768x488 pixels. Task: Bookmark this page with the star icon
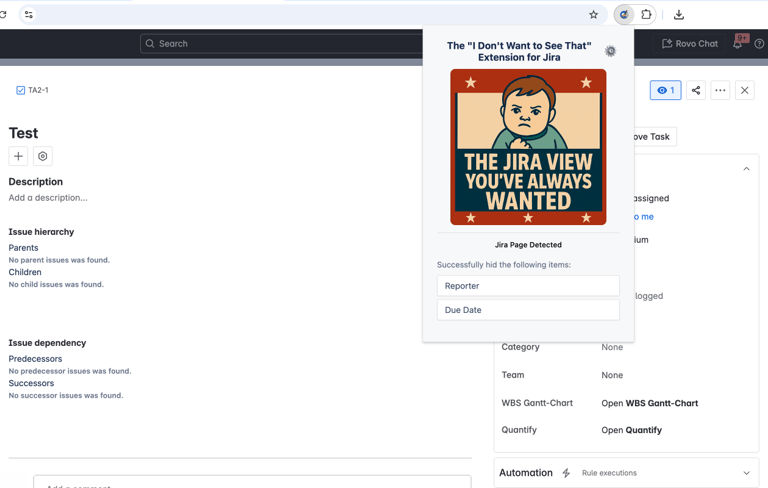coord(594,15)
